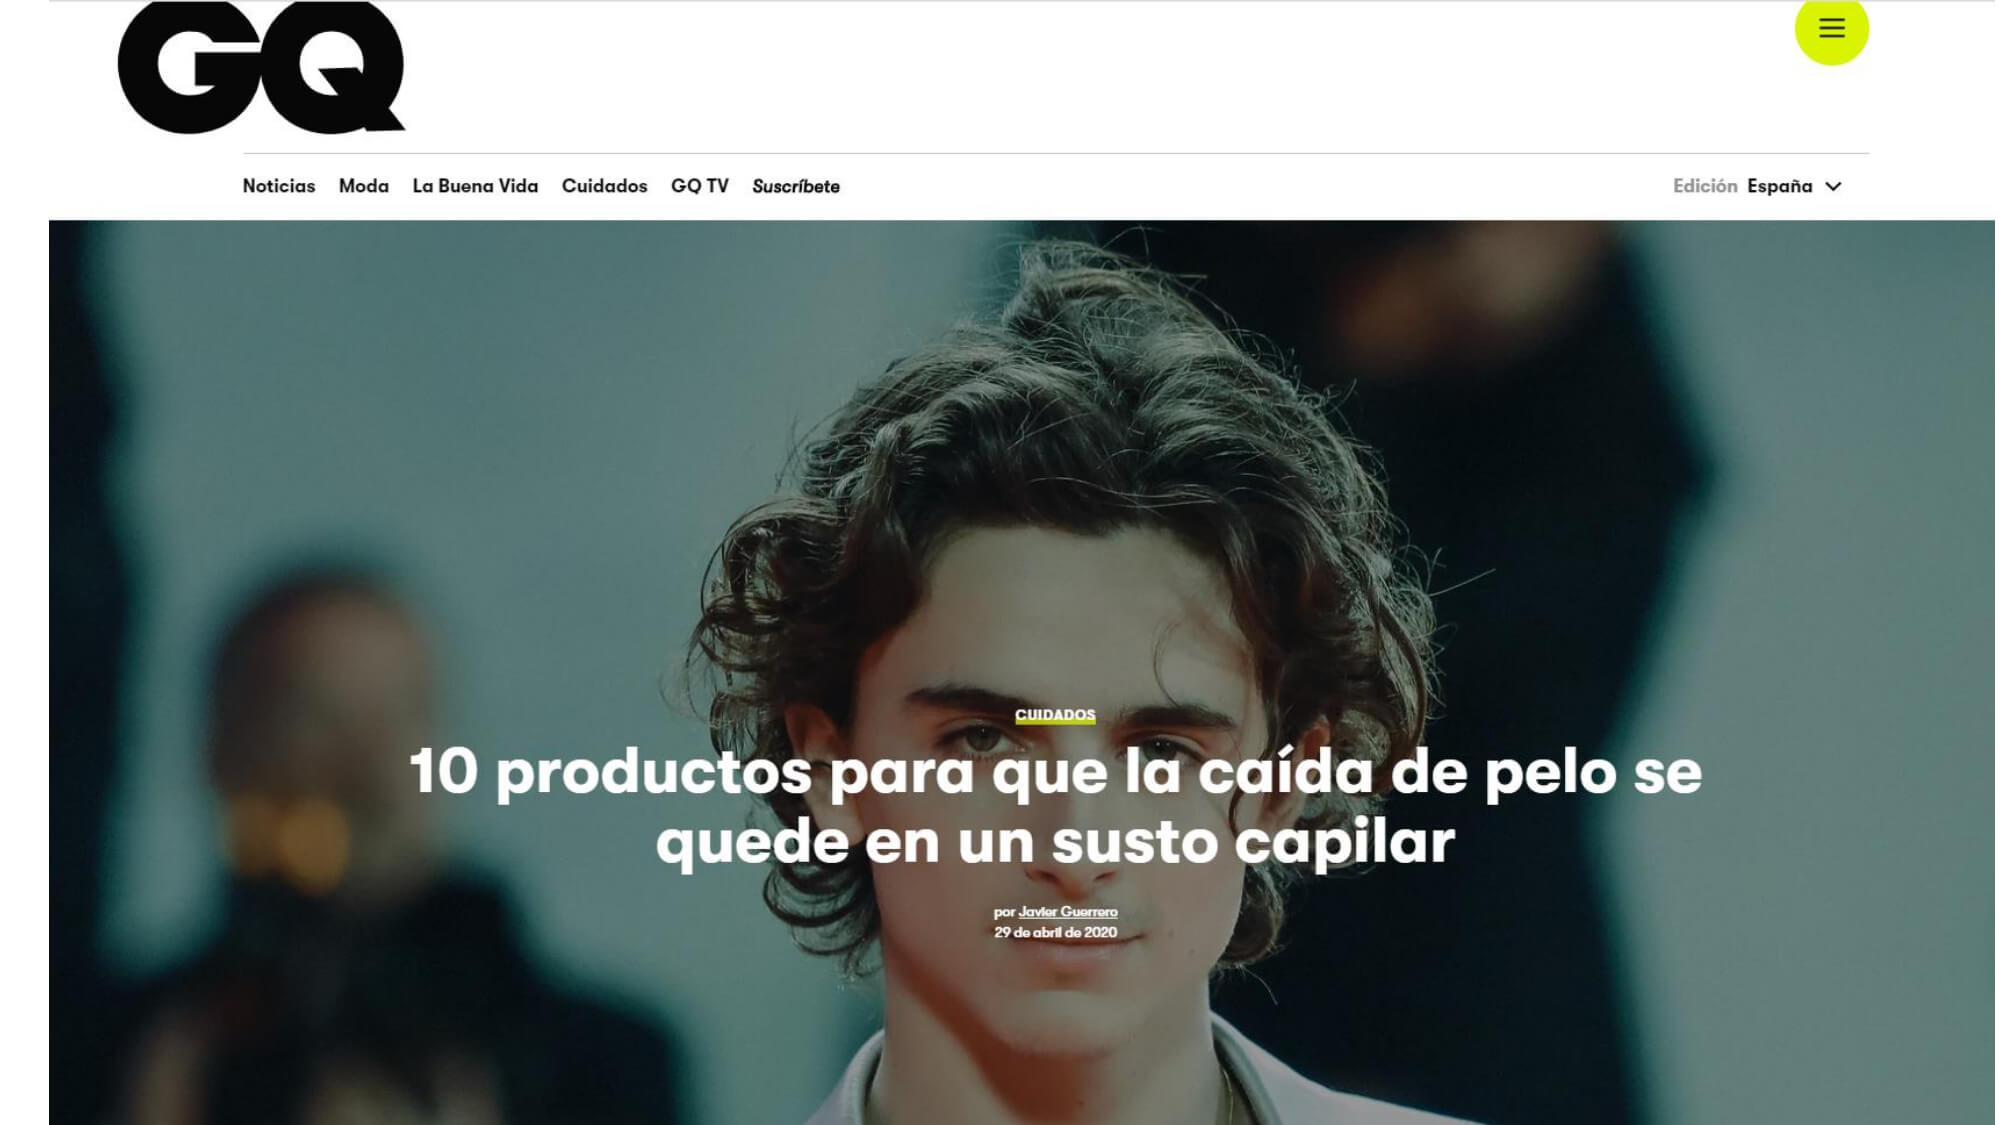
Task: Open La Buena Vida section
Action: coord(475,186)
